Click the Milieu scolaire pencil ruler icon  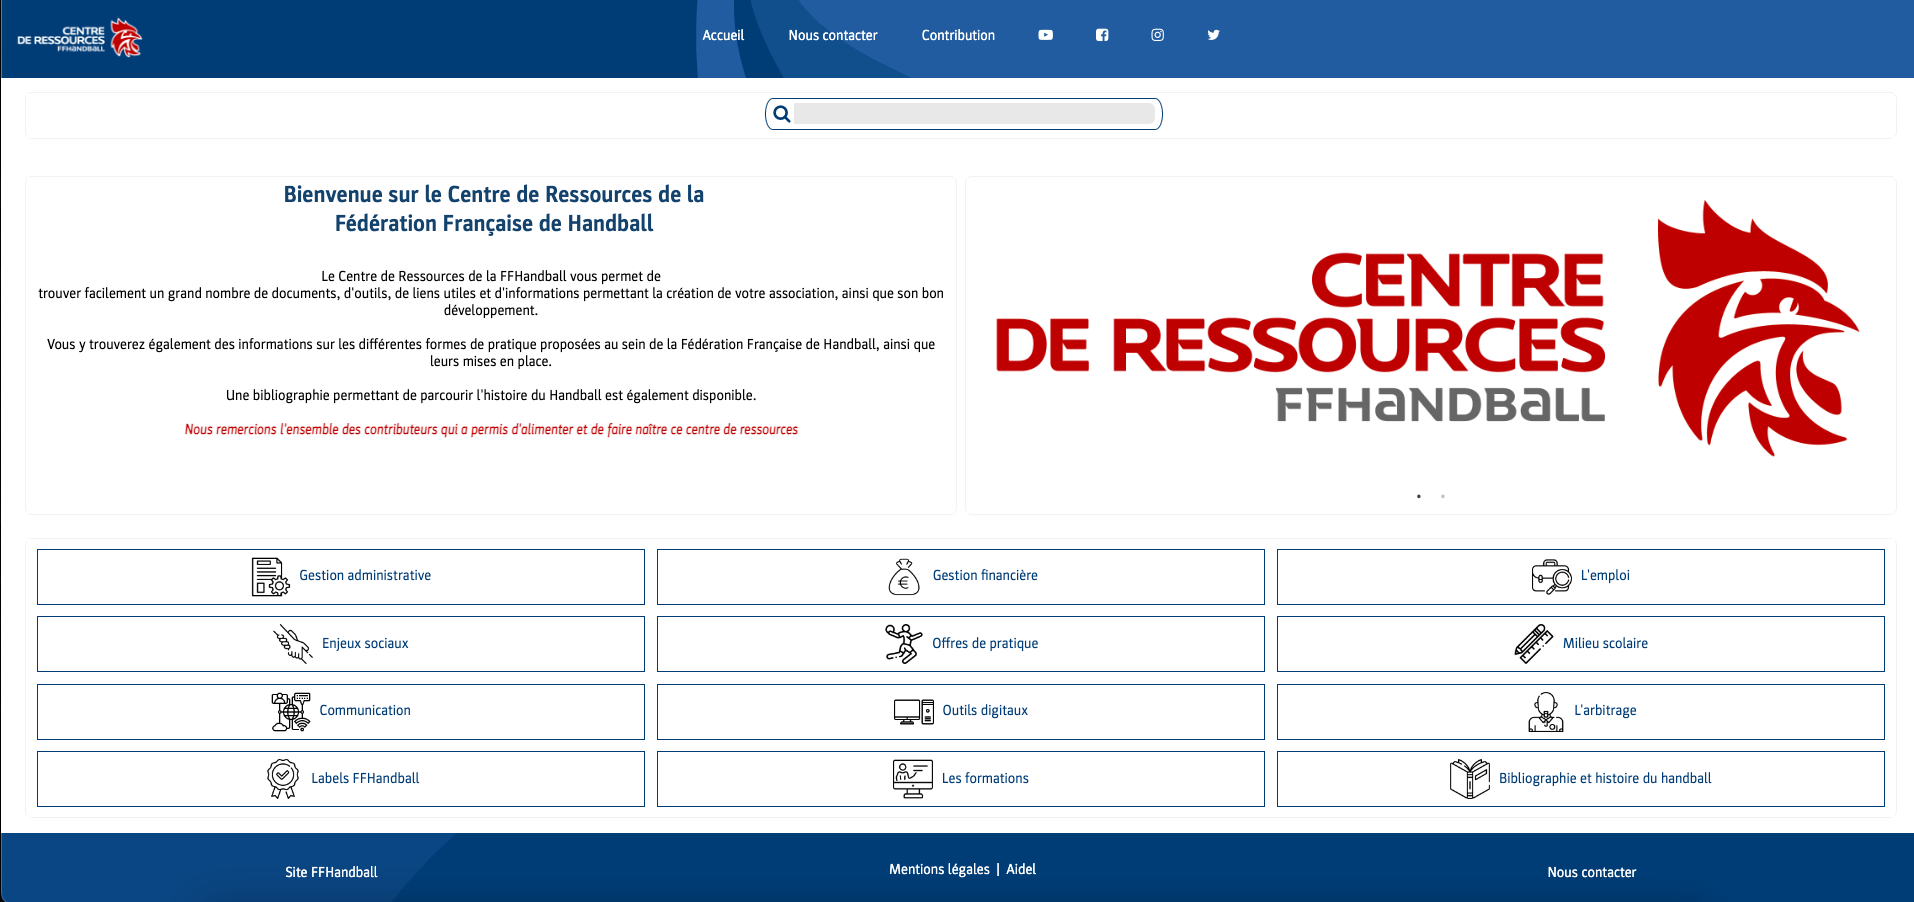coord(1534,644)
